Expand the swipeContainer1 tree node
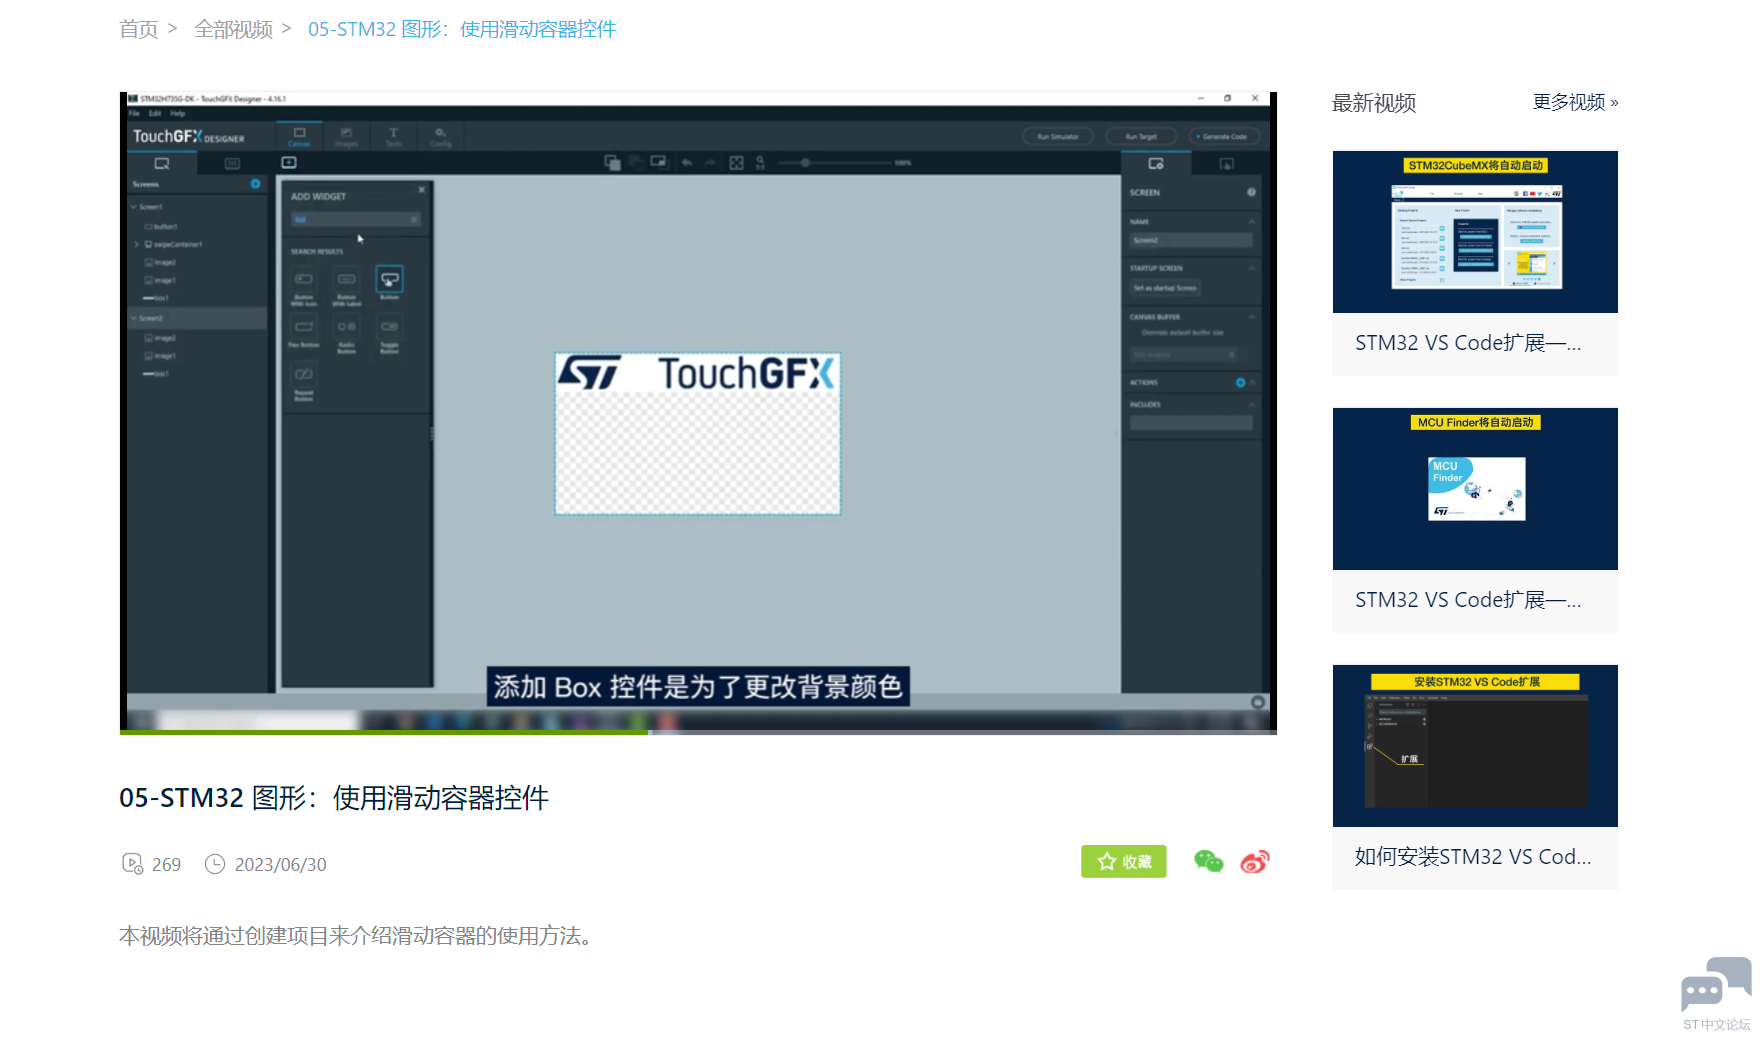 point(137,244)
